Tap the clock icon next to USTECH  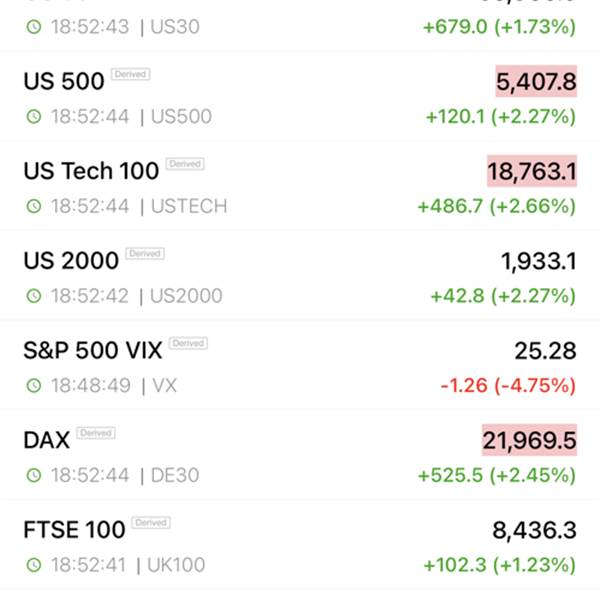[x=34, y=206]
